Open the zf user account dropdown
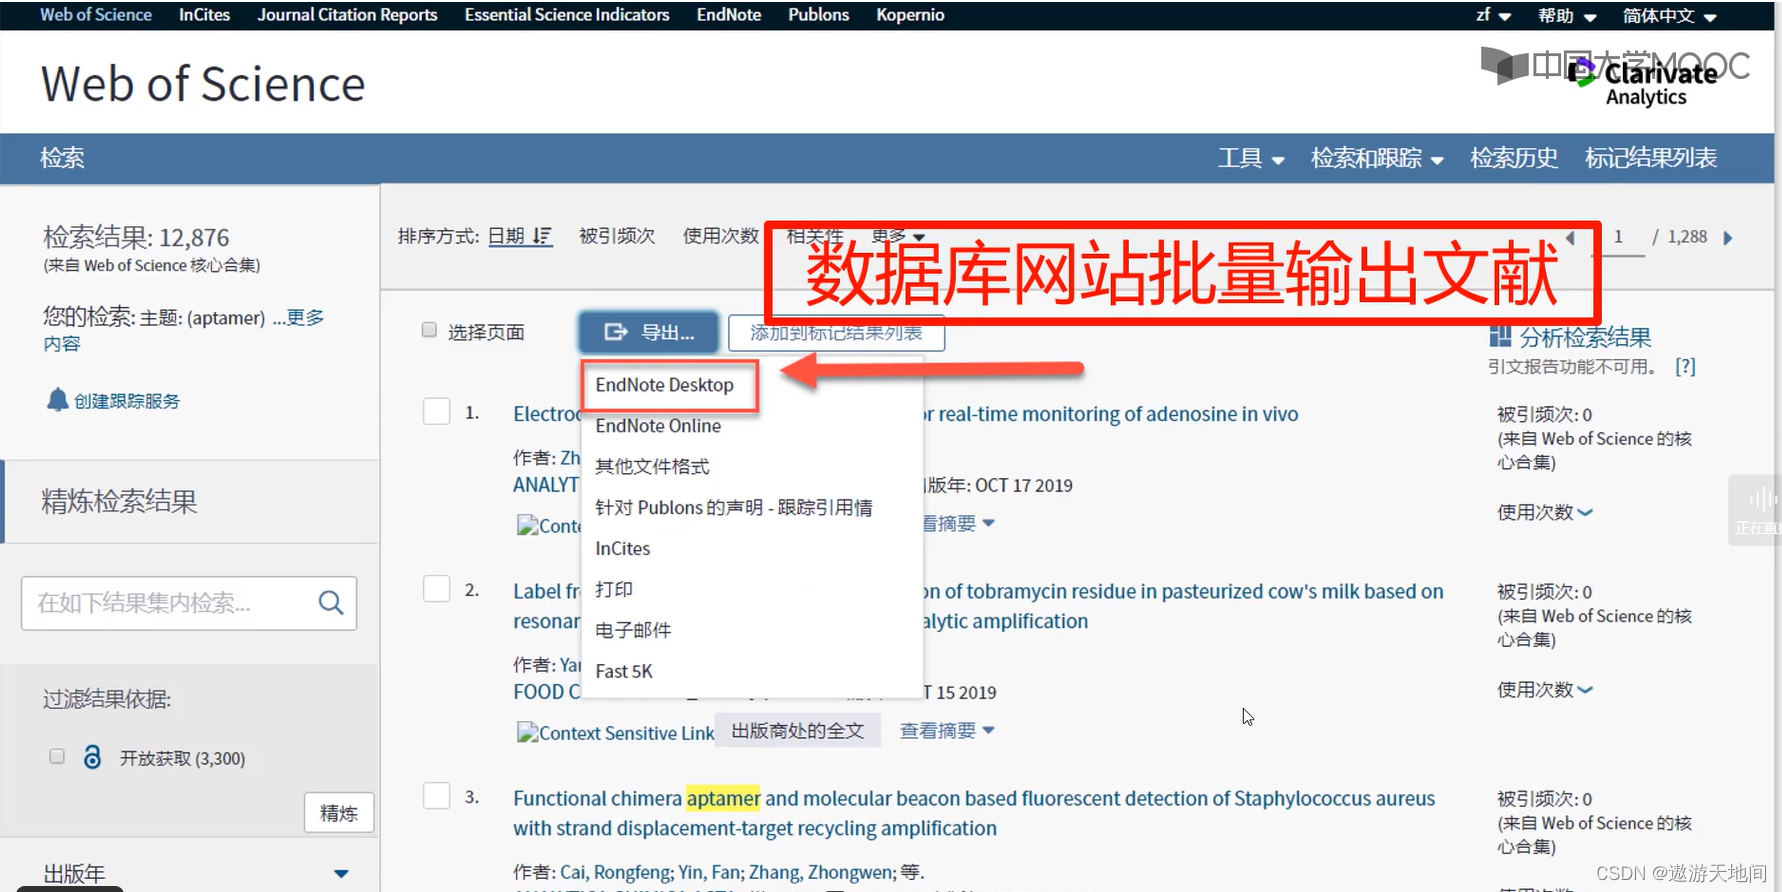The width and height of the screenshot is (1782, 892). (x=1493, y=15)
